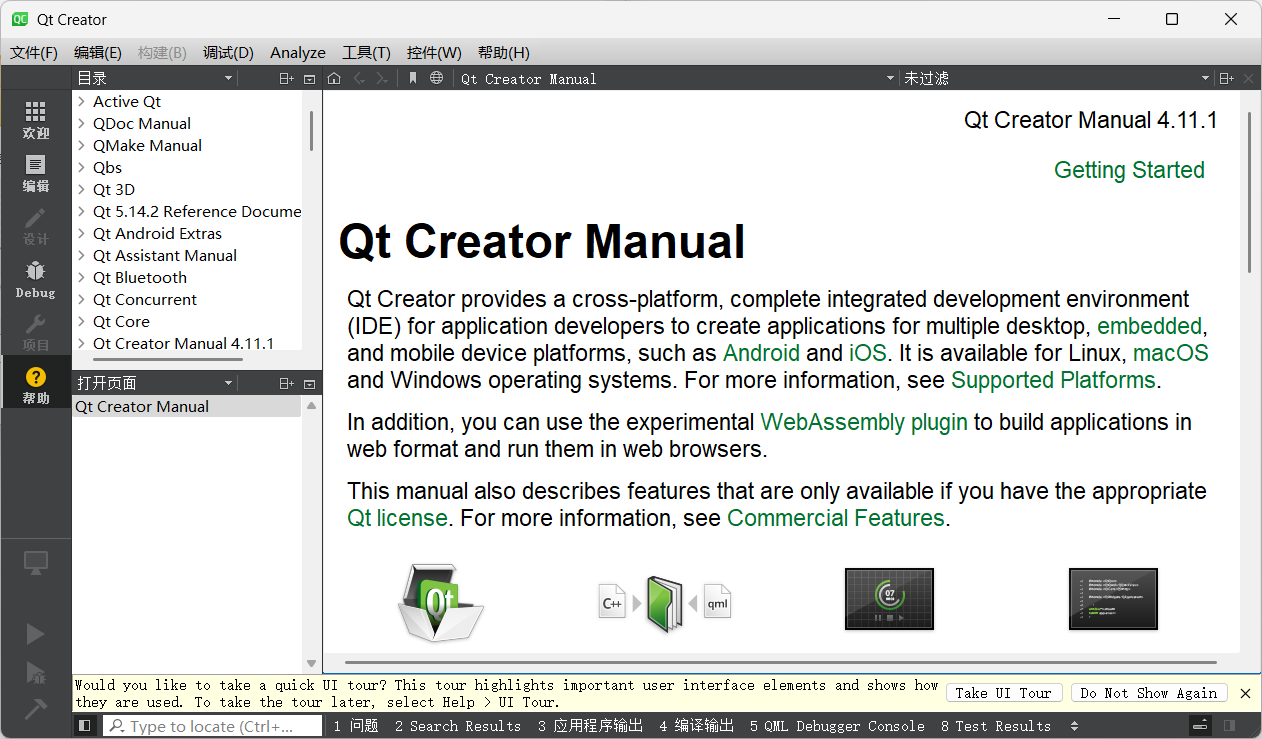Click the help Back arrow
1262x739 pixels.
tap(359, 78)
